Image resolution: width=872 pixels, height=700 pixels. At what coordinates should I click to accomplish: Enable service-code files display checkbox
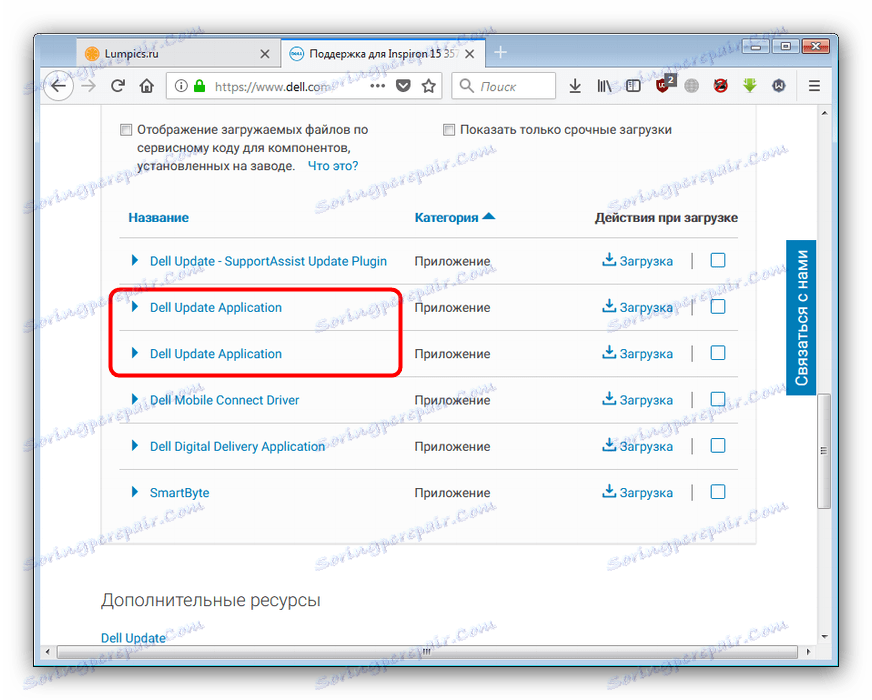click(126, 130)
